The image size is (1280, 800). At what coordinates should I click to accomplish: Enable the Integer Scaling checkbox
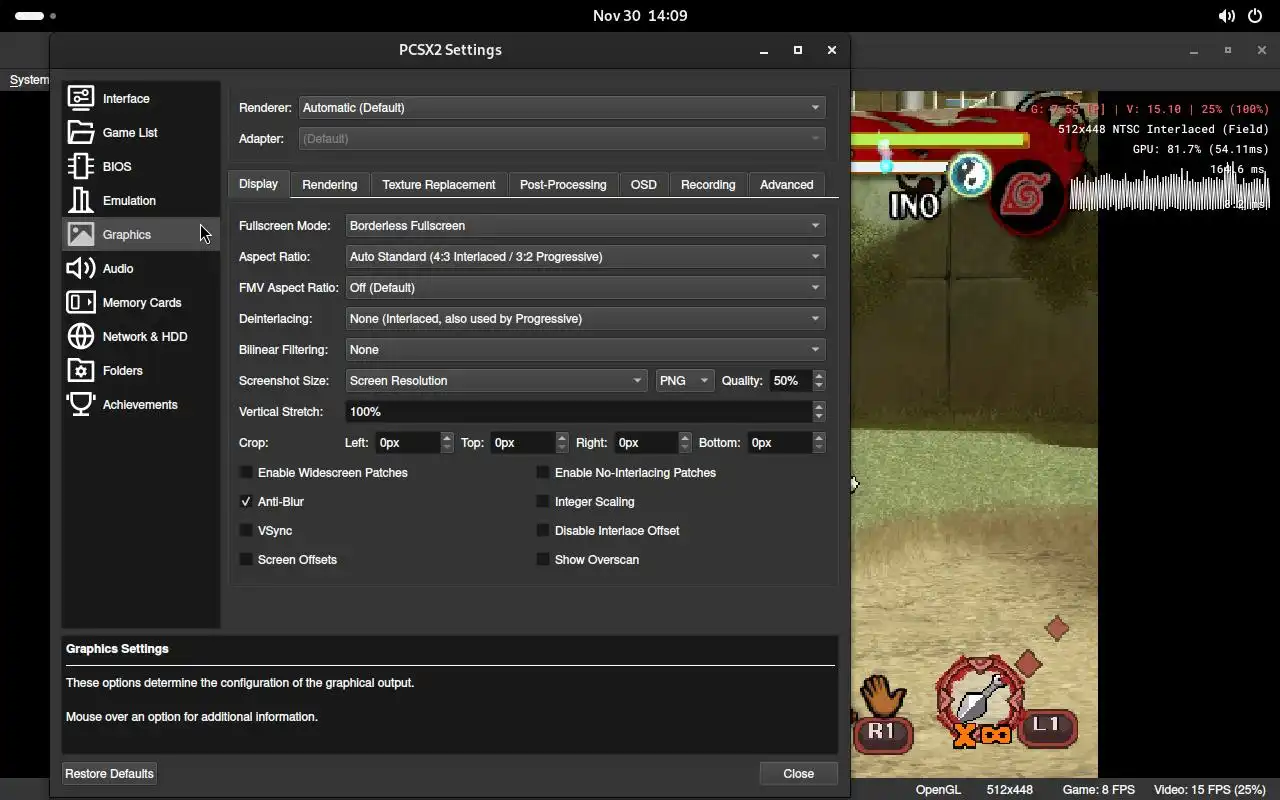[x=543, y=501]
